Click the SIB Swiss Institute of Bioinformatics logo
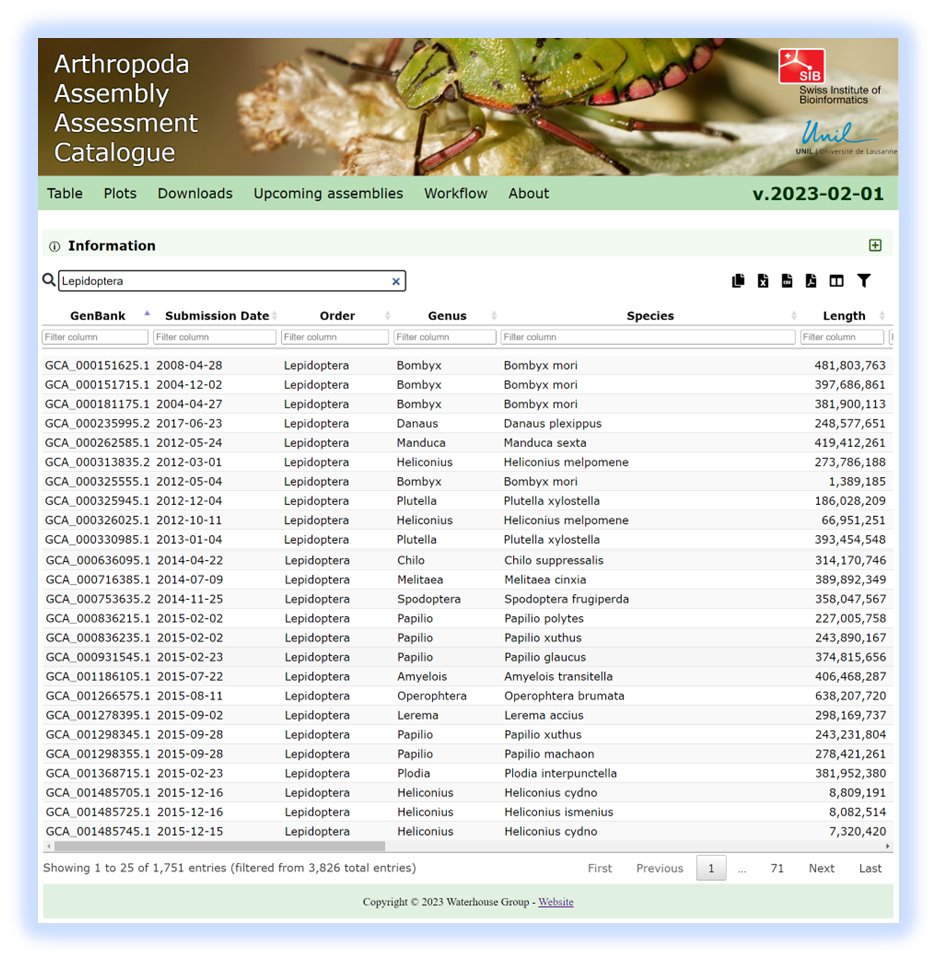The width and height of the screenshot is (937, 961). 830,77
